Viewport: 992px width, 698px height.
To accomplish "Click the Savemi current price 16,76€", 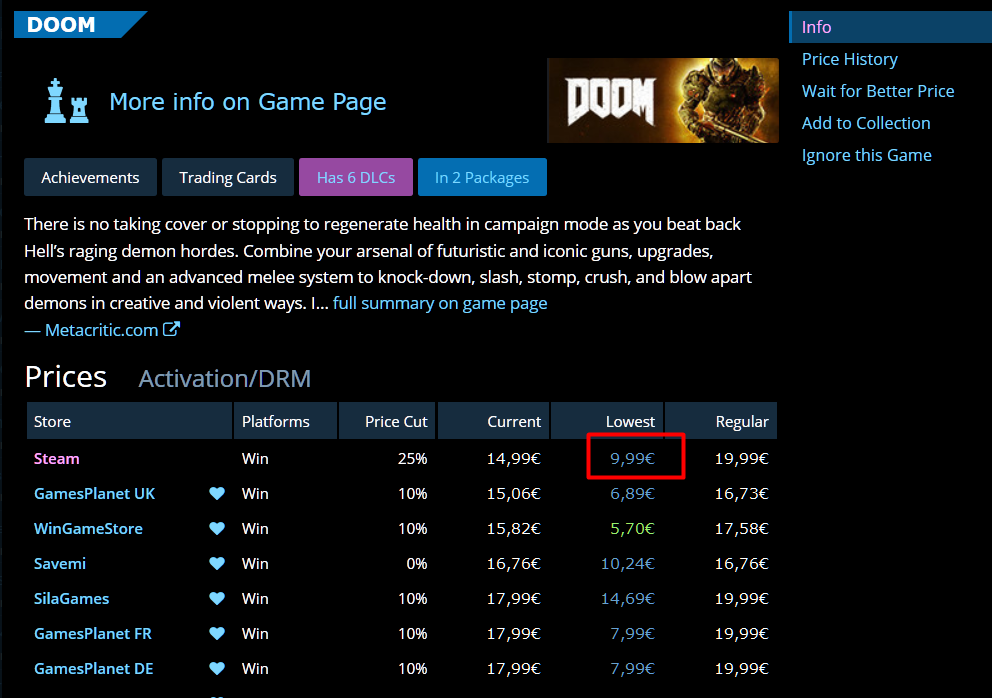I will click(x=514, y=563).
